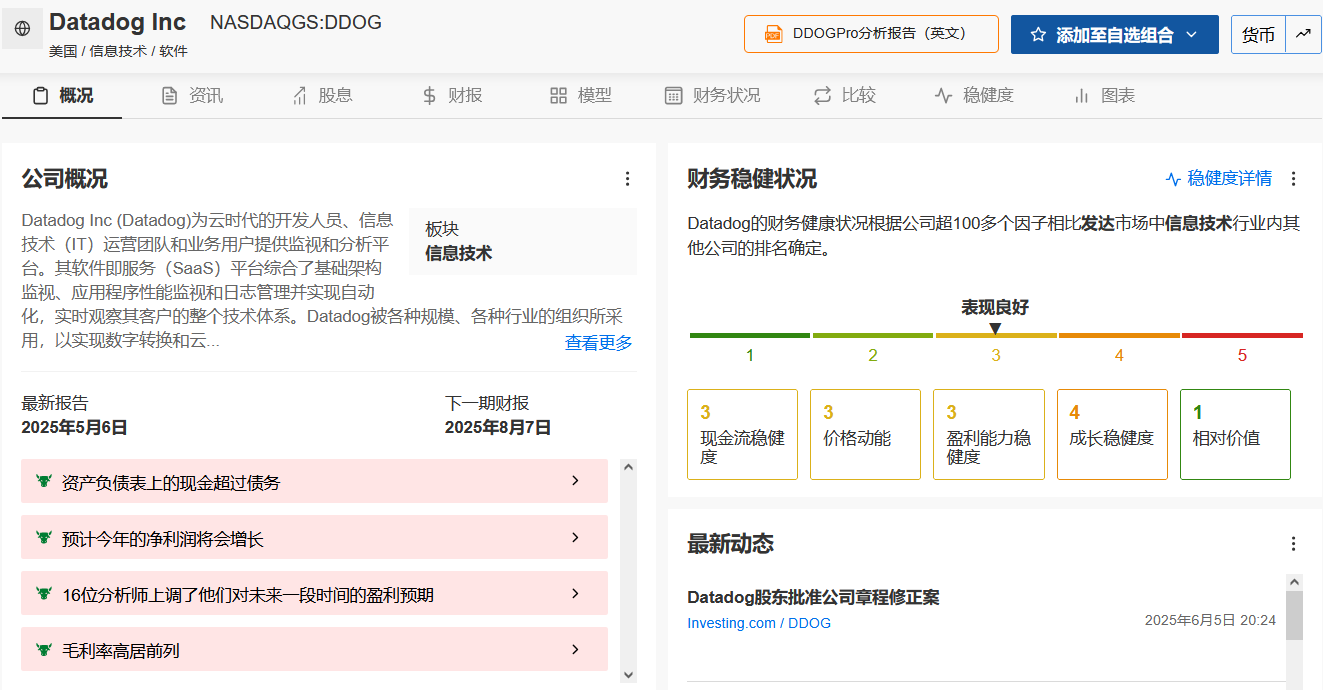Open 稳健度详情 health details link
The height and width of the screenshot is (690, 1323).
coord(1219,179)
